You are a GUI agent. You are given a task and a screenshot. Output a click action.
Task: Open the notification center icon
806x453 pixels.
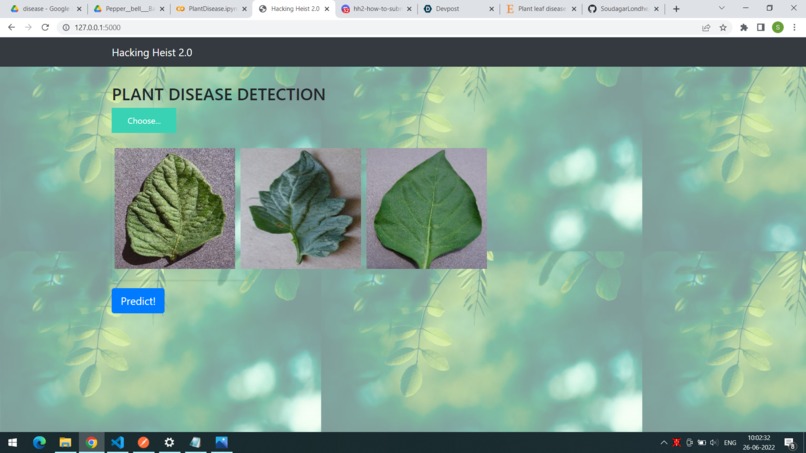tap(790, 443)
